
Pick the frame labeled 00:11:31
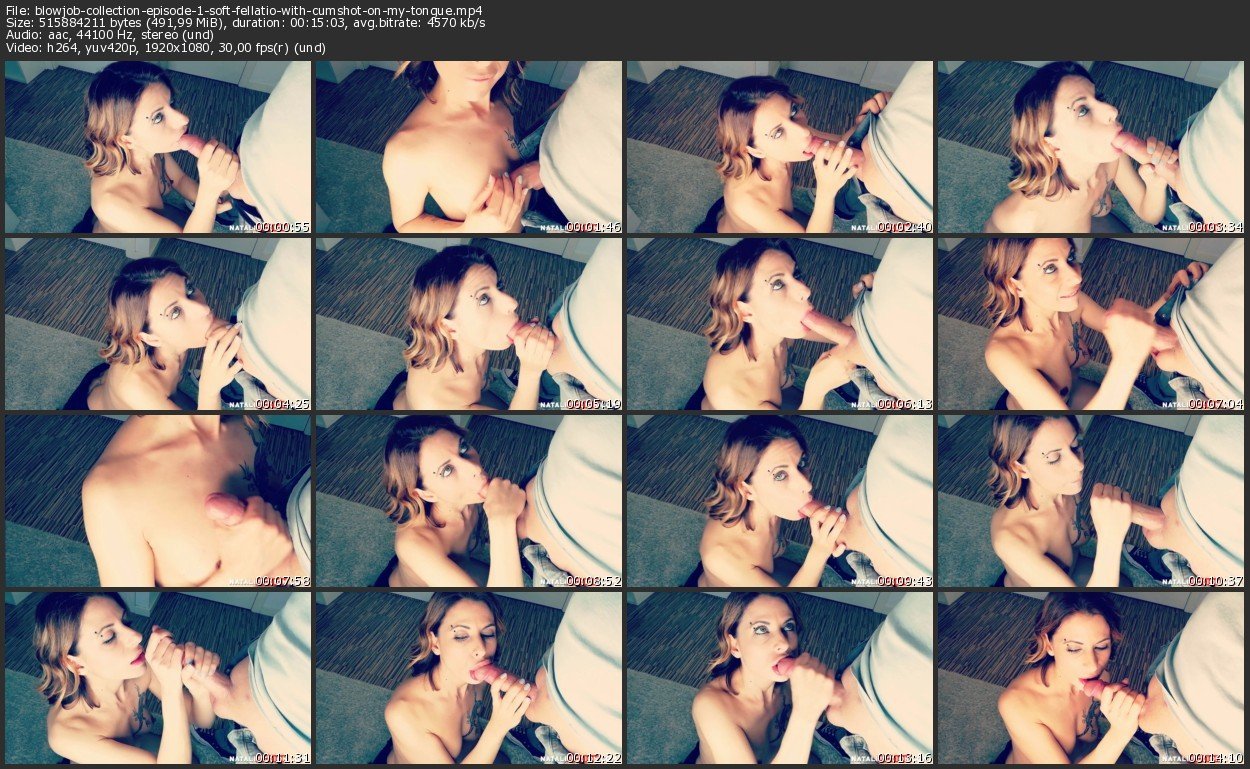[158, 678]
